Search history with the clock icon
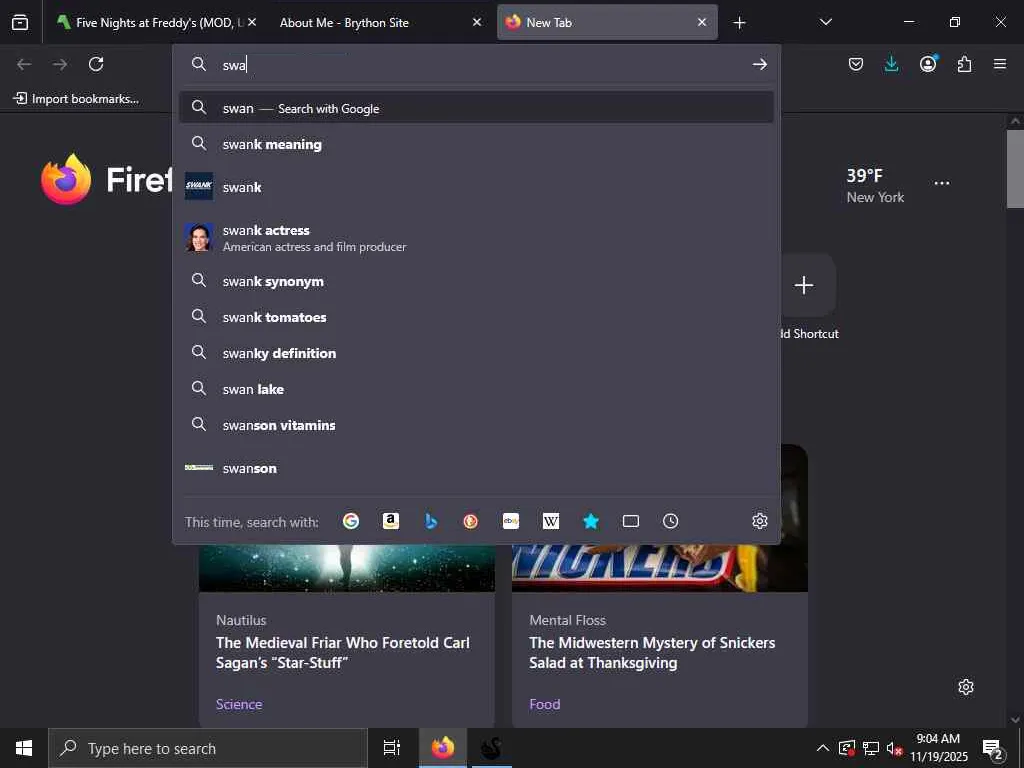 click(x=671, y=521)
